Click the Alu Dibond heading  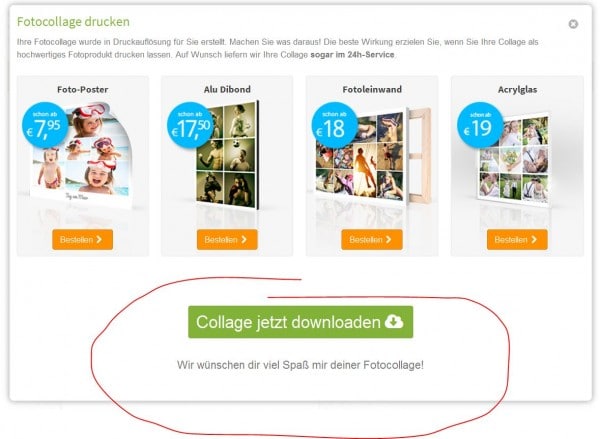coord(227,90)
